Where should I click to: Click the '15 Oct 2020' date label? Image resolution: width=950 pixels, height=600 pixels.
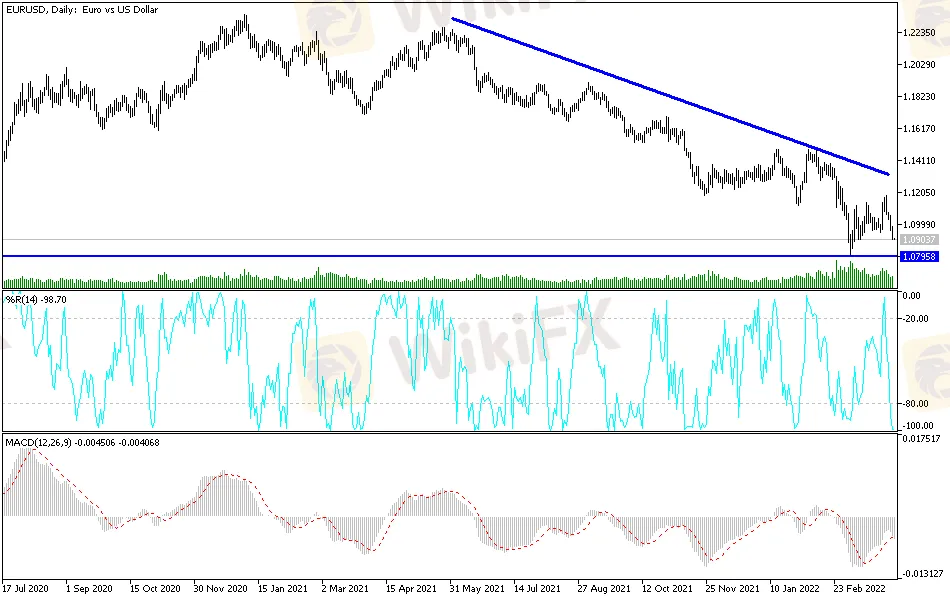[155, 588]
